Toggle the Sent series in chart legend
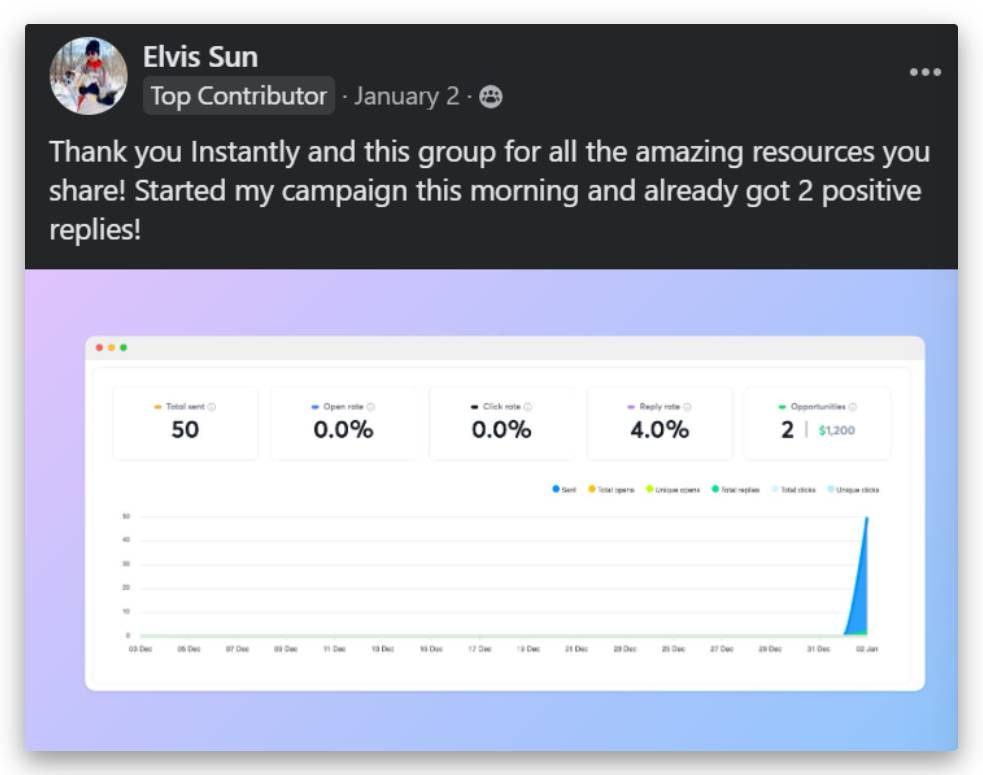This screenshot has width=983, height=775. [564, 489]
